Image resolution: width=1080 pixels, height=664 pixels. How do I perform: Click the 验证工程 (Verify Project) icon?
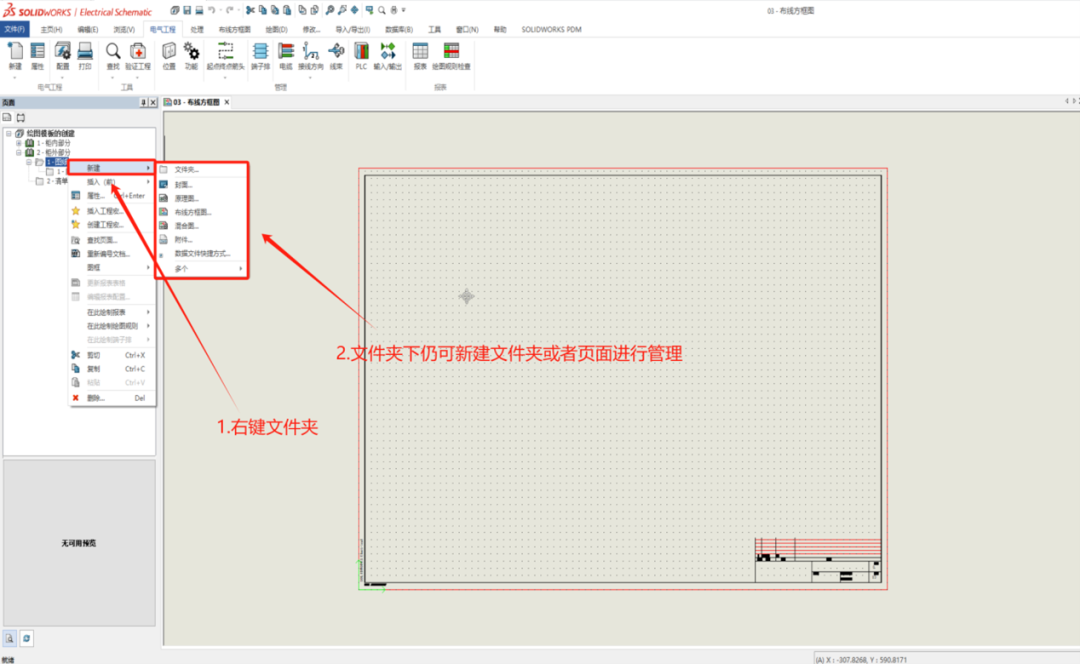pyautogui.click(x=138, y=51)
